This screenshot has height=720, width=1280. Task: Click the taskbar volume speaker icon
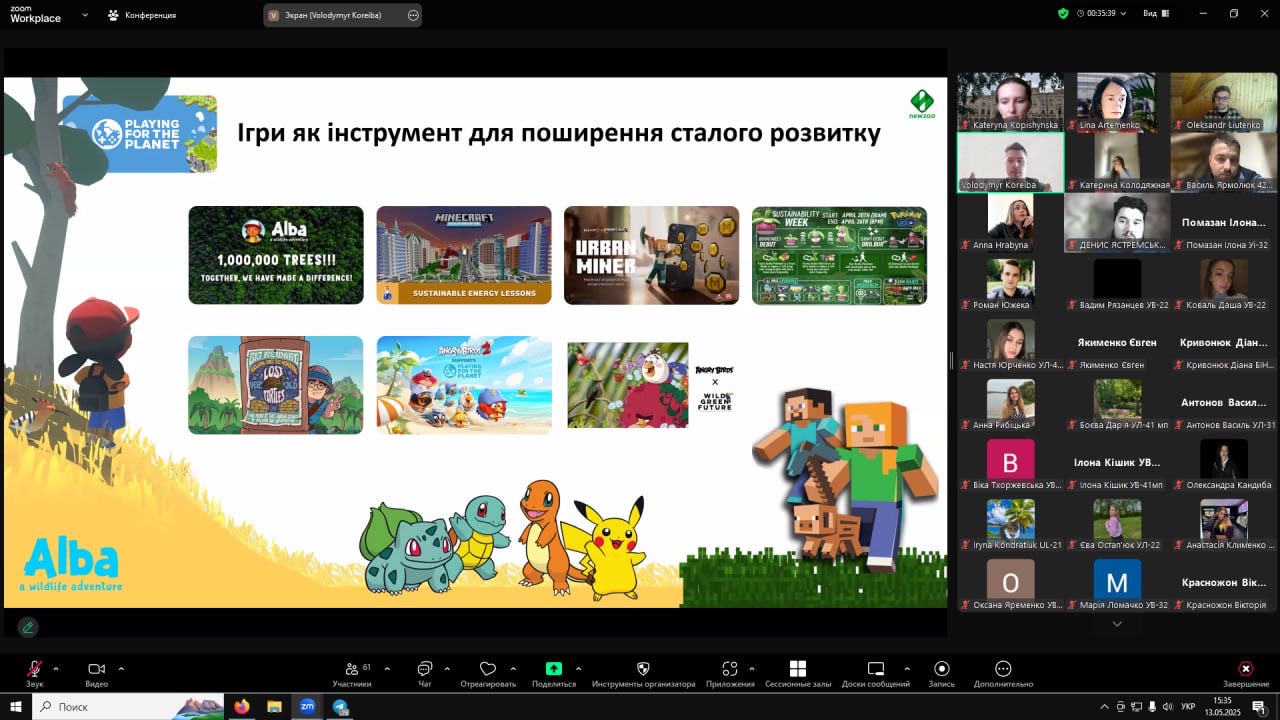coord(1168,706)
